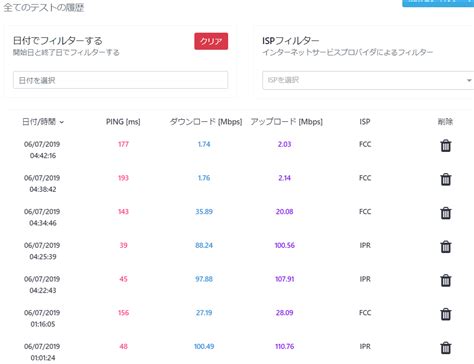
Task: Click the ダウンロード [Mbps] column header
Action: click(206, 122)
